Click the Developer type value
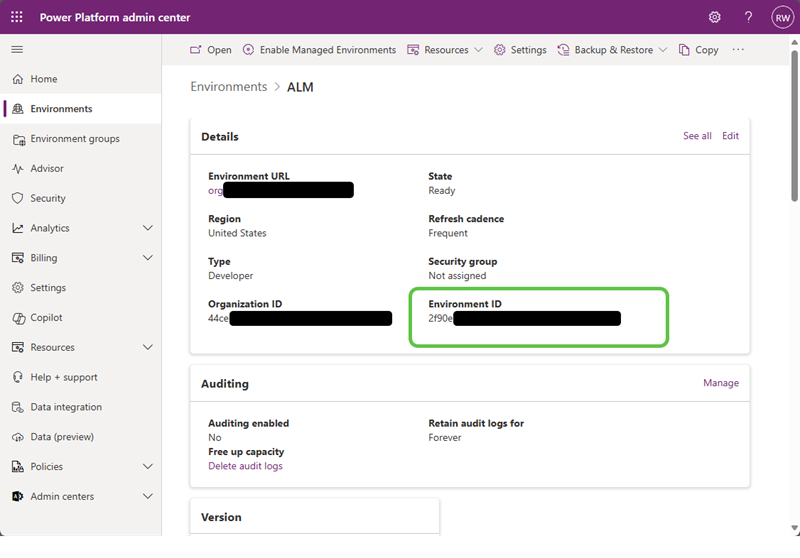800x558 pixels. [231, 275]
